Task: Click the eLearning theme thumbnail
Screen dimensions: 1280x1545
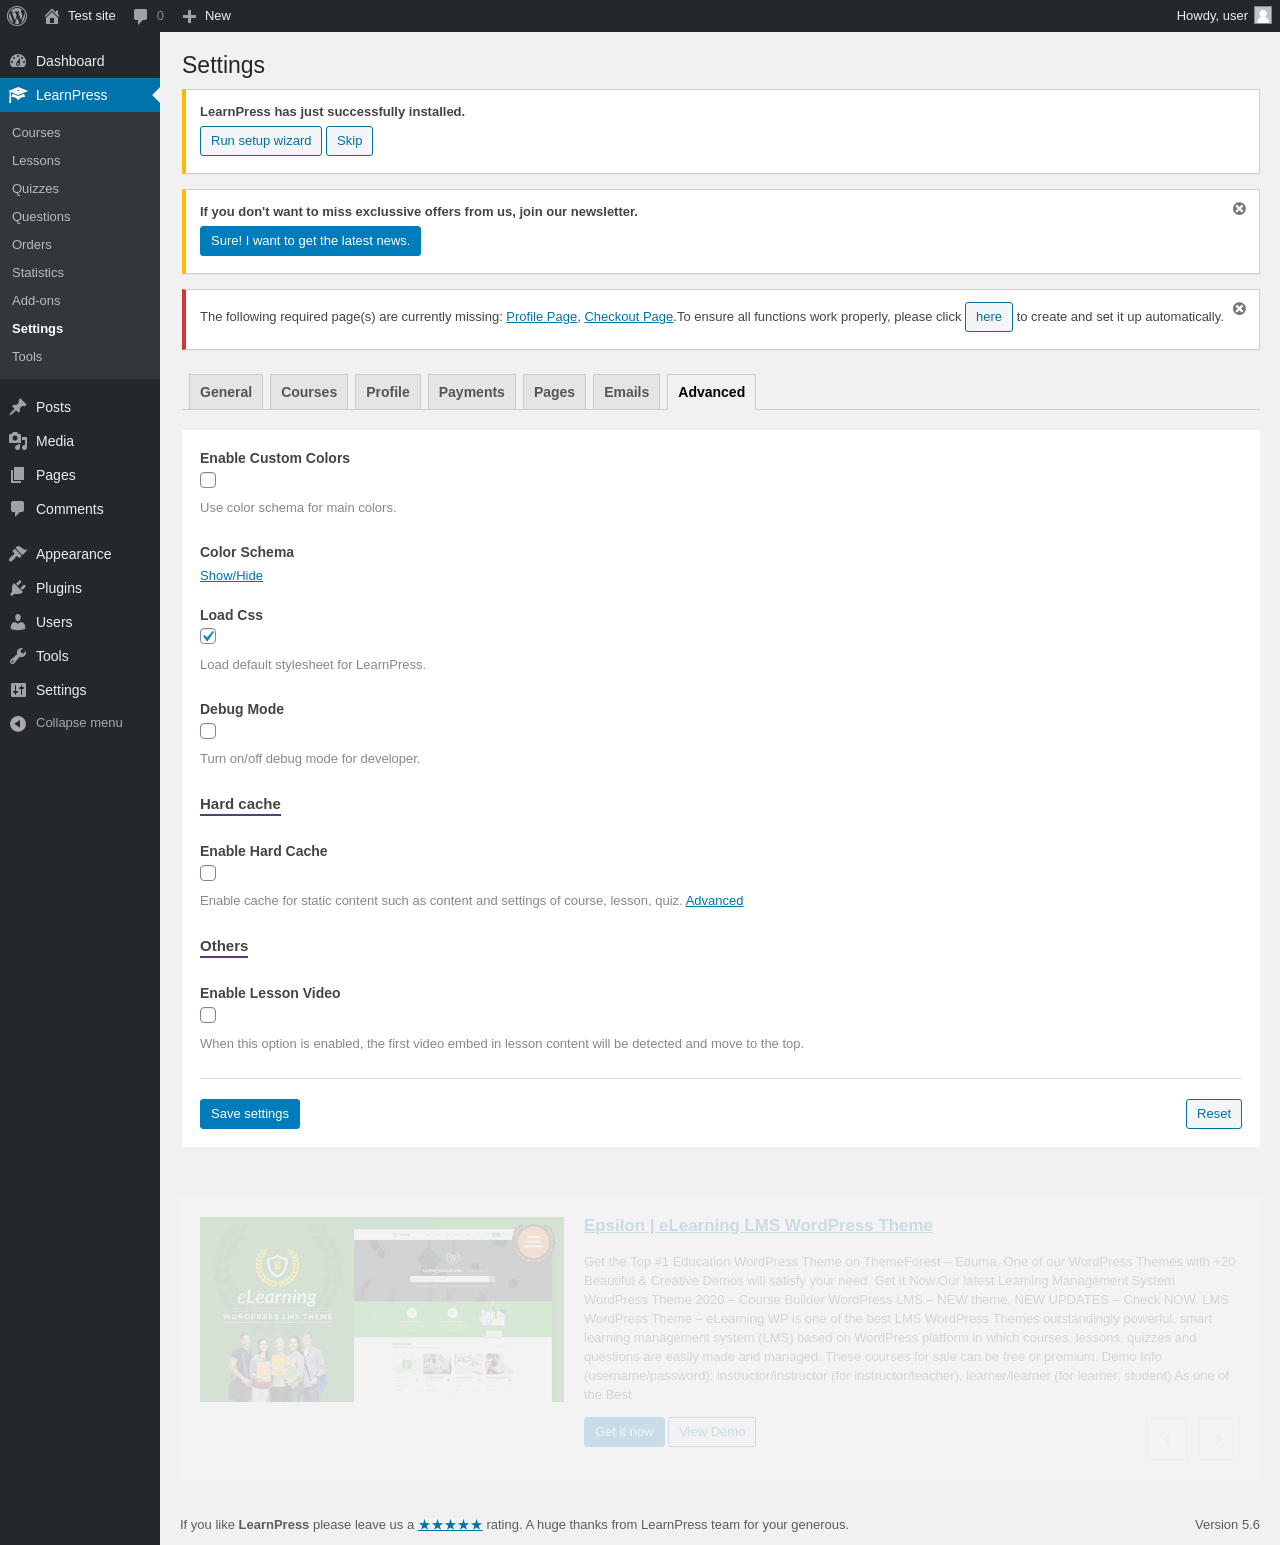Action: [382, 1310]
